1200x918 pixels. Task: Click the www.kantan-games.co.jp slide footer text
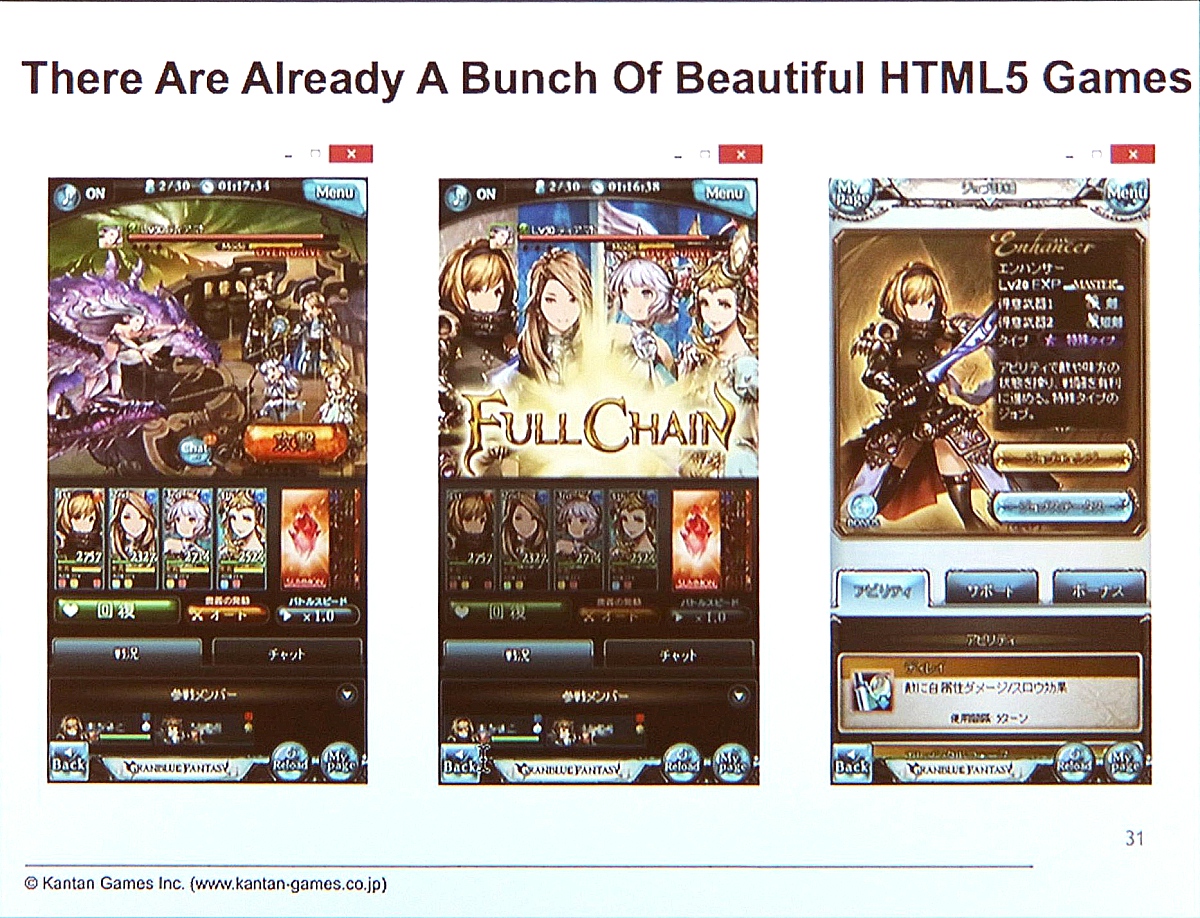288,884
